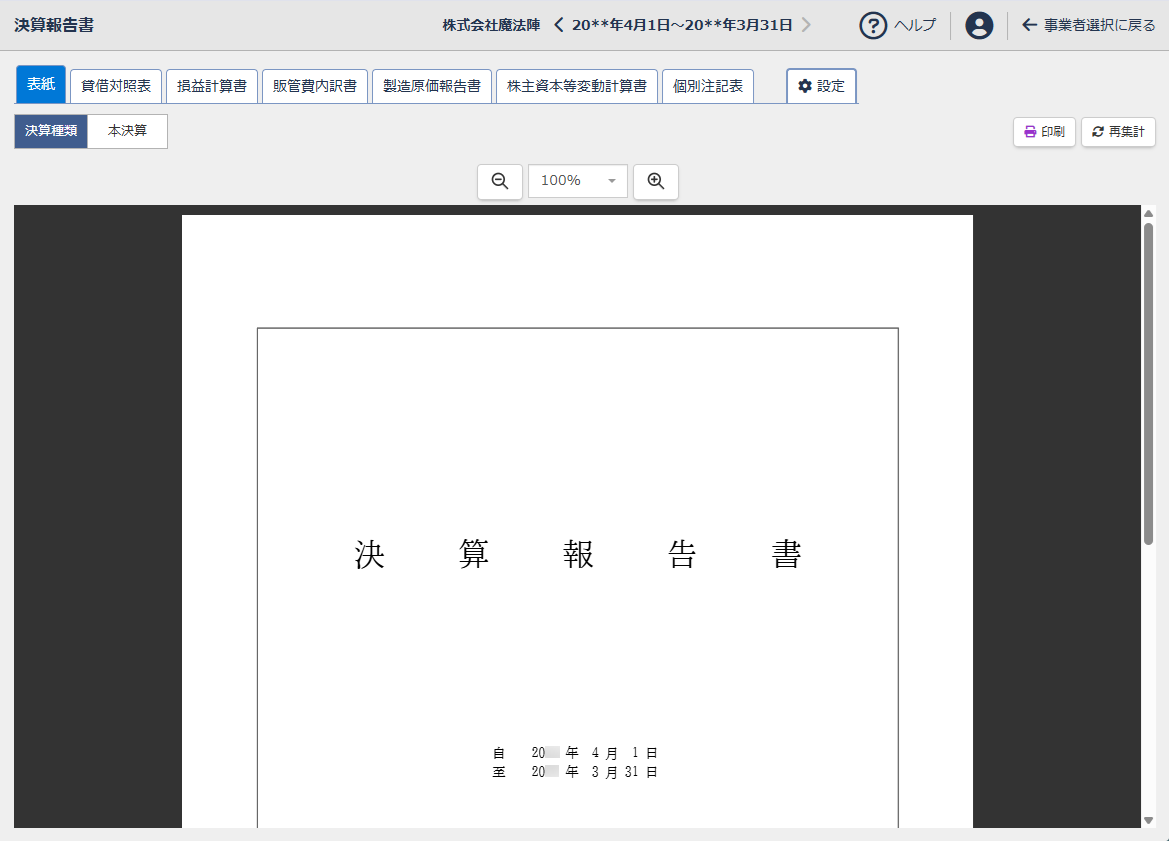Viewport: 1169px width, 841px height.
Task: Switch to the 貸借対照表 tab
Action: pyautogui.click(x=115, y=85)
